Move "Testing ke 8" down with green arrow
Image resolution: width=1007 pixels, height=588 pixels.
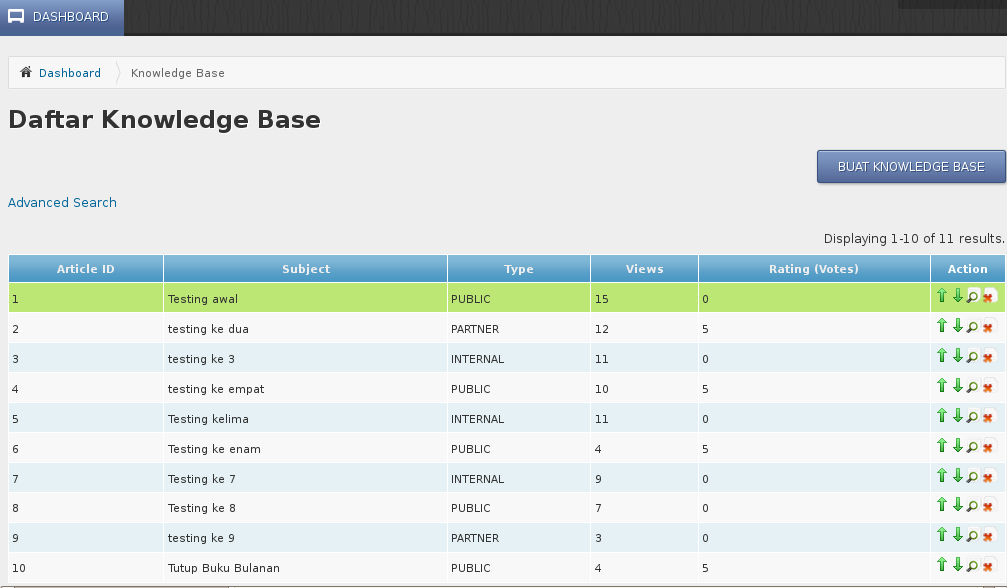[x=958, y=506]
